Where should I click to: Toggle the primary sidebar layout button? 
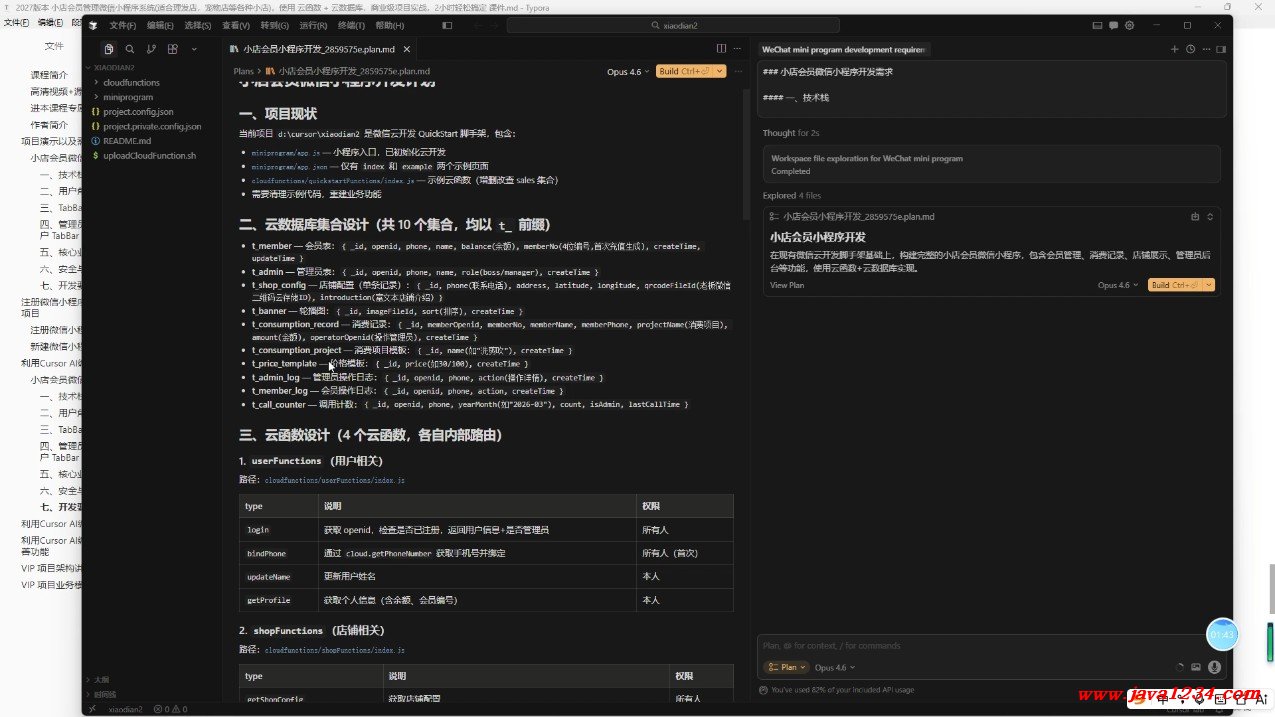click(446, 25)
